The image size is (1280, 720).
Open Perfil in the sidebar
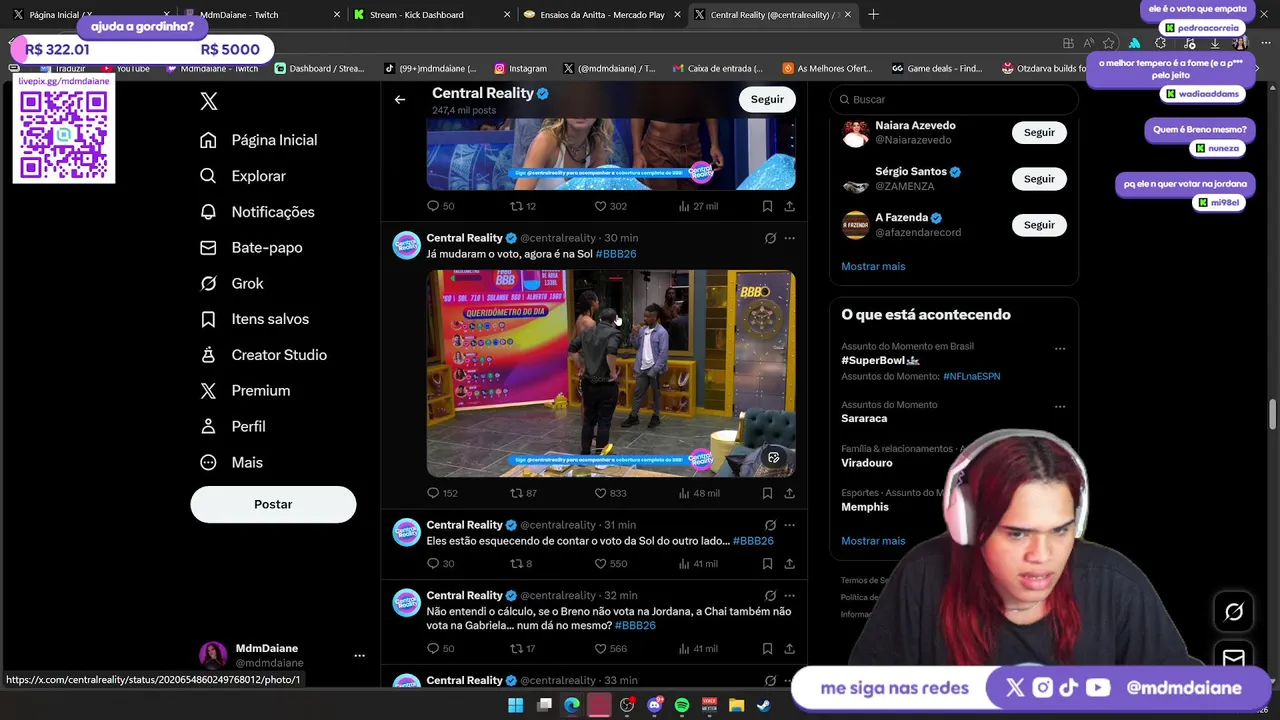(x=233, y=426)
